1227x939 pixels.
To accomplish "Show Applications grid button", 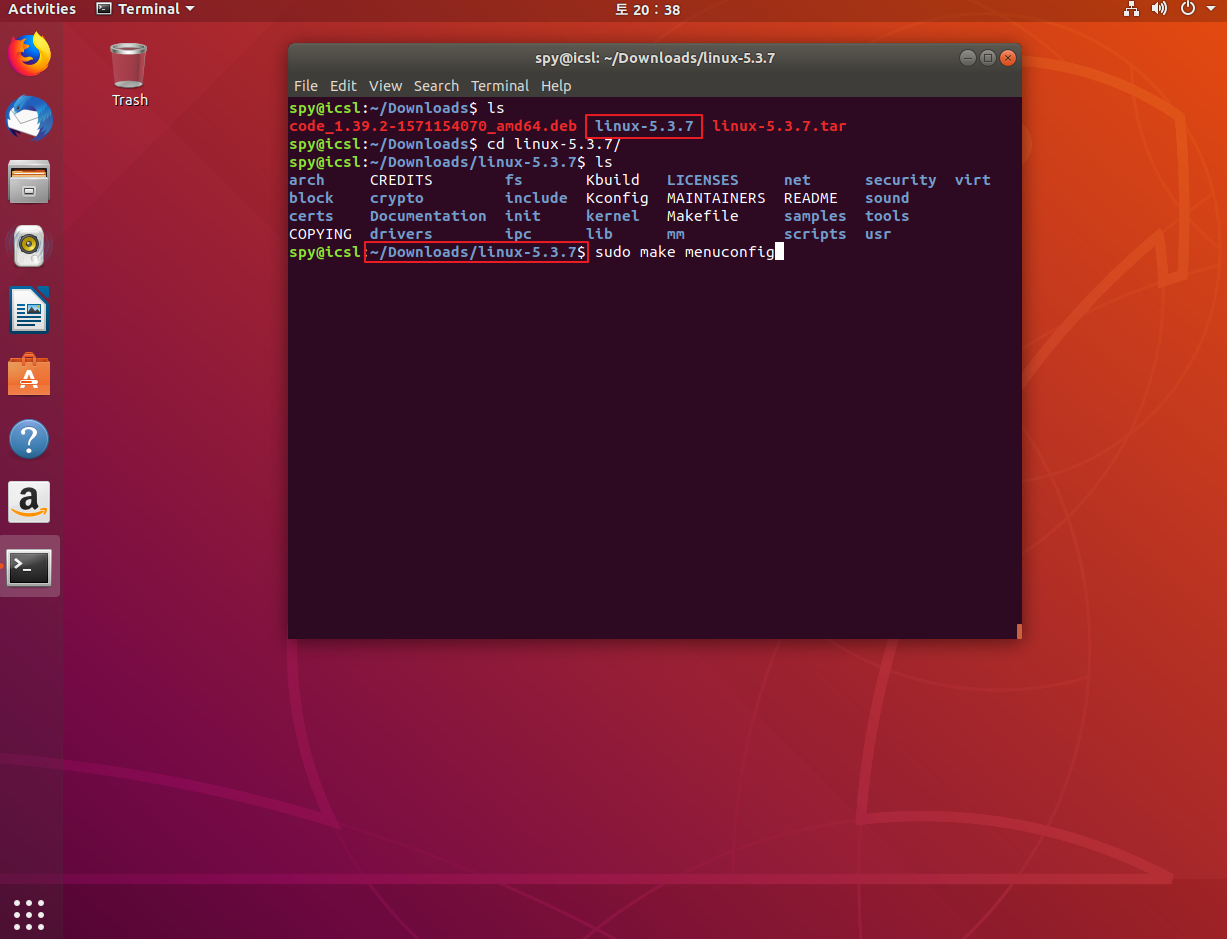I will 29,914.
